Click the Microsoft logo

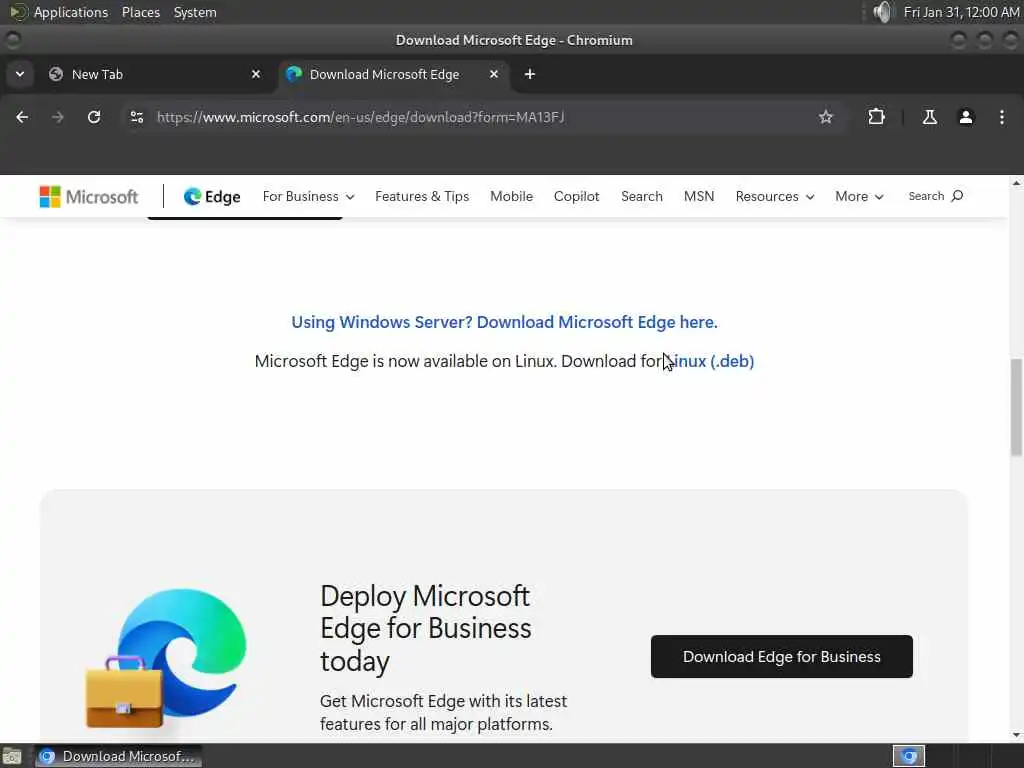pos(89,197)
